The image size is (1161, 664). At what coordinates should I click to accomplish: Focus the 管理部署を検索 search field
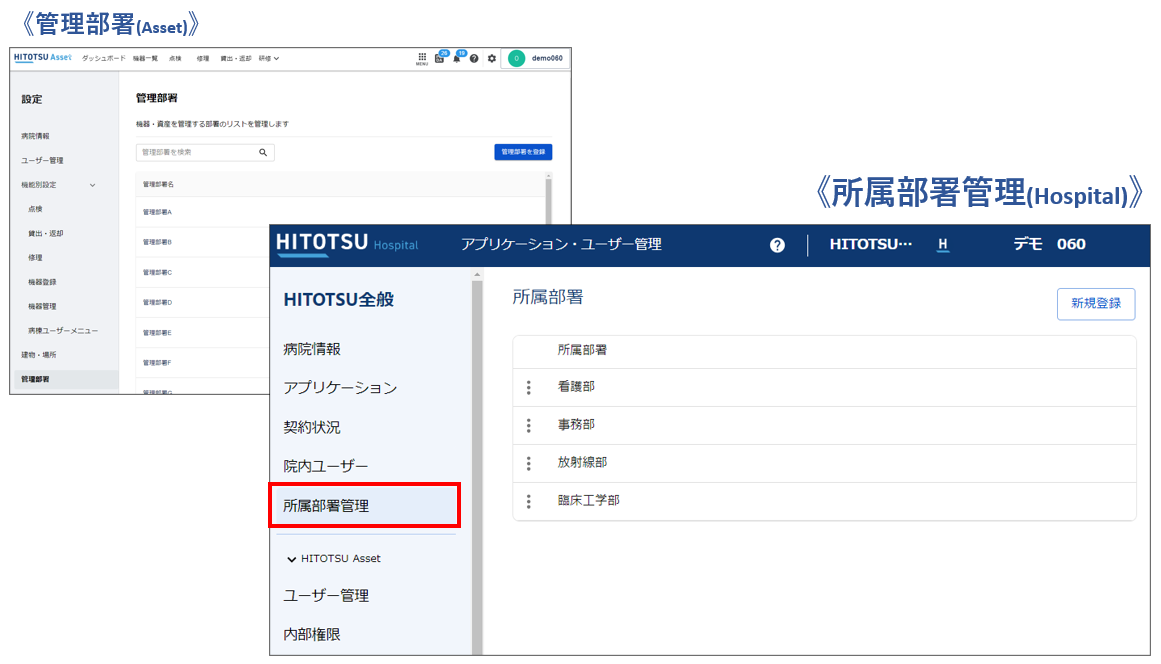[x=205, y=152]
